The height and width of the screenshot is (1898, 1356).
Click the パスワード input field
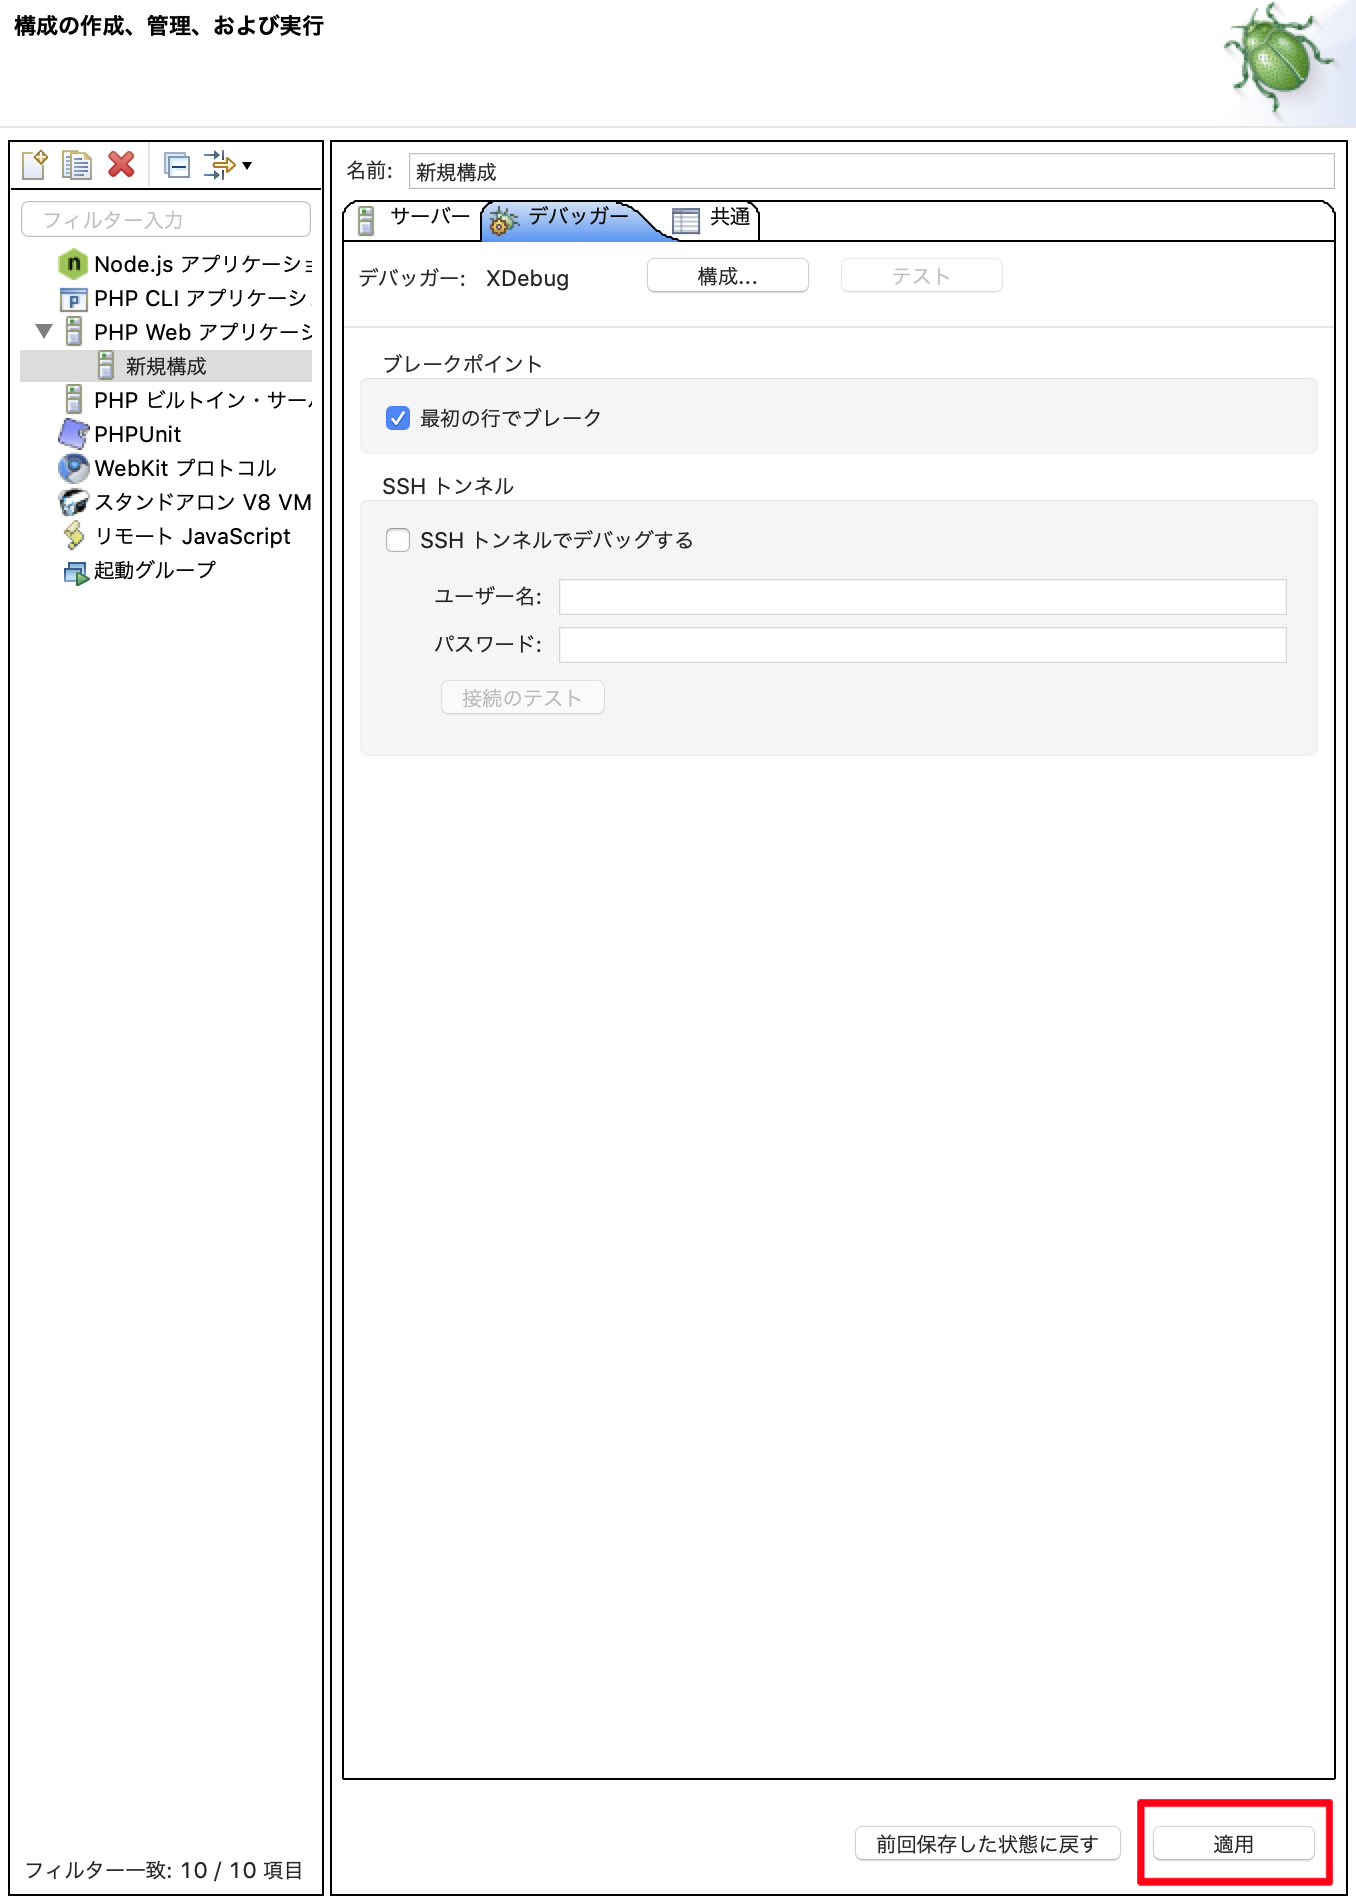922,645
